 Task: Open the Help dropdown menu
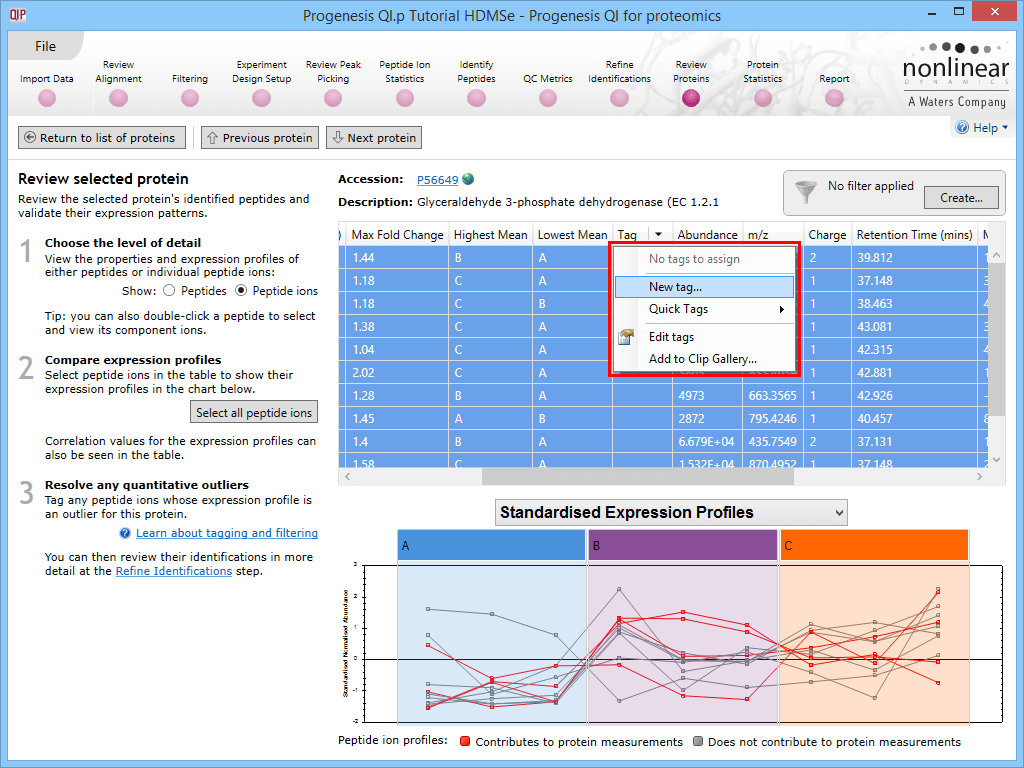coord(982,127)
